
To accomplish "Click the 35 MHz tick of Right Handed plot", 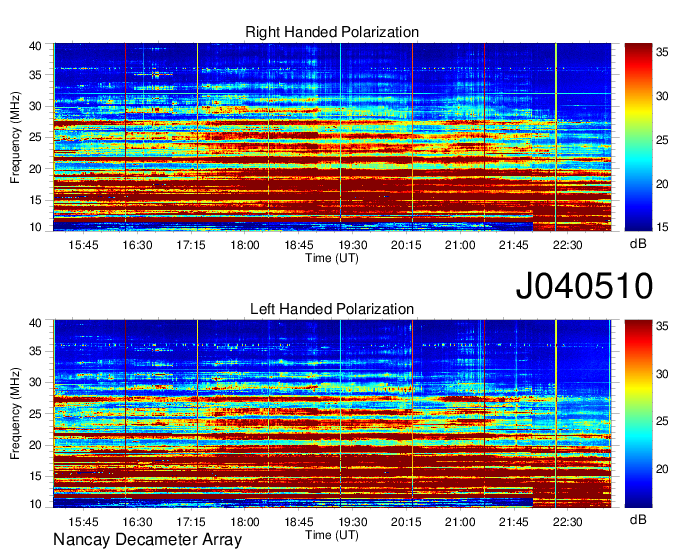I will pos(35,75).
